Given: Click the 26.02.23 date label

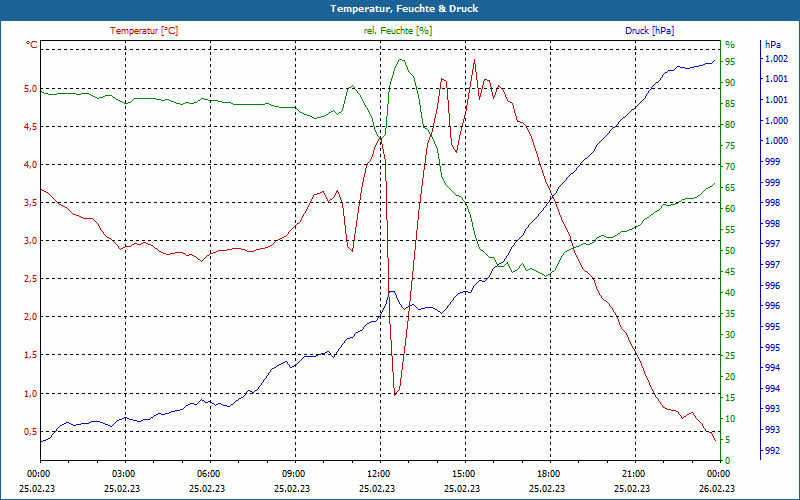Looking at the screenshot, I should [718, 488].
